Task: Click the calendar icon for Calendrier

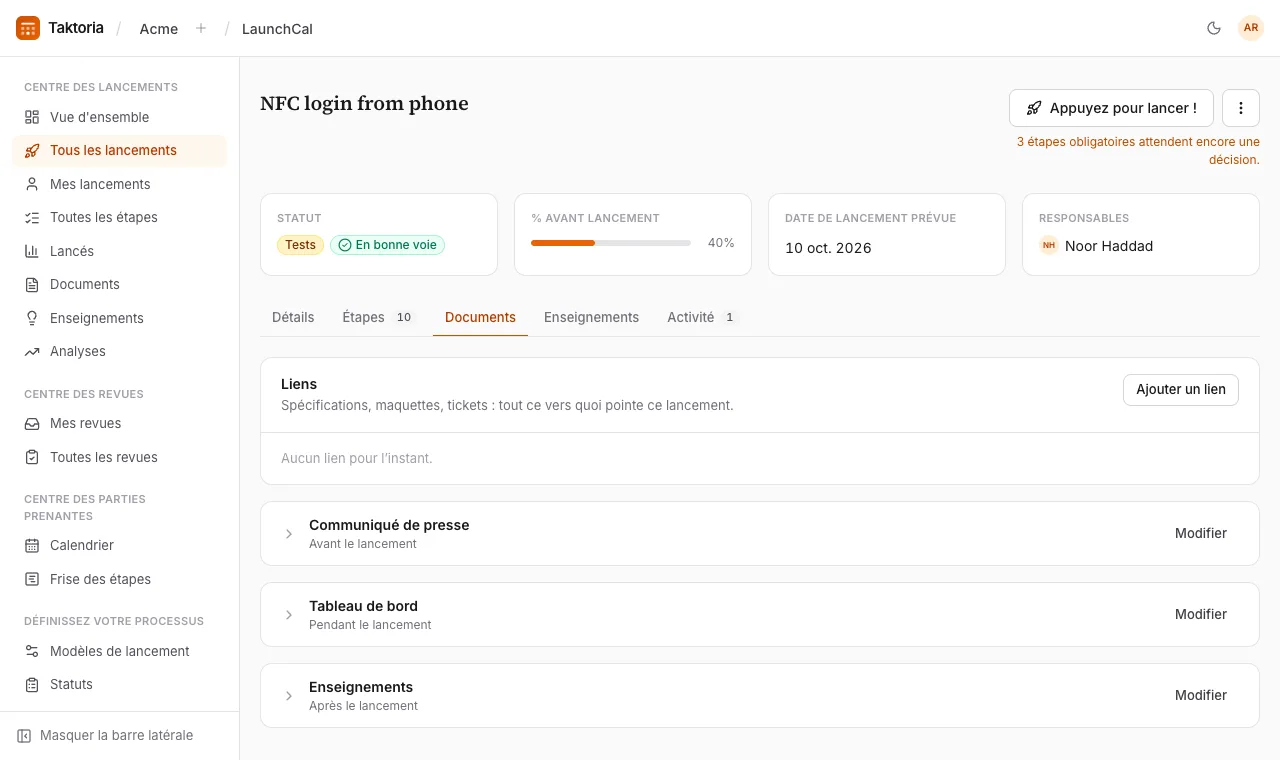Action: coord(32,546)
